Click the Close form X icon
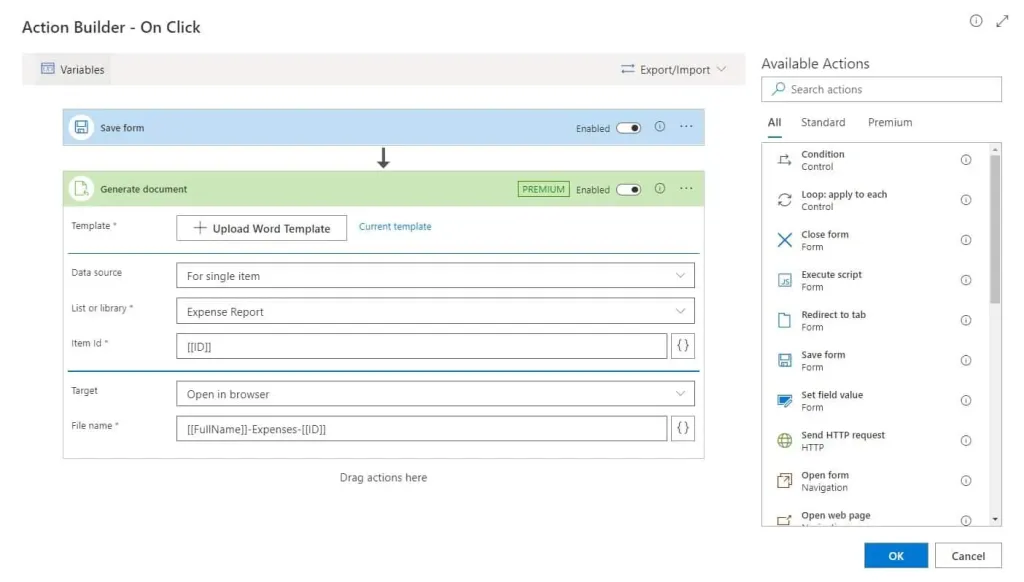 (x=785, y=240)
